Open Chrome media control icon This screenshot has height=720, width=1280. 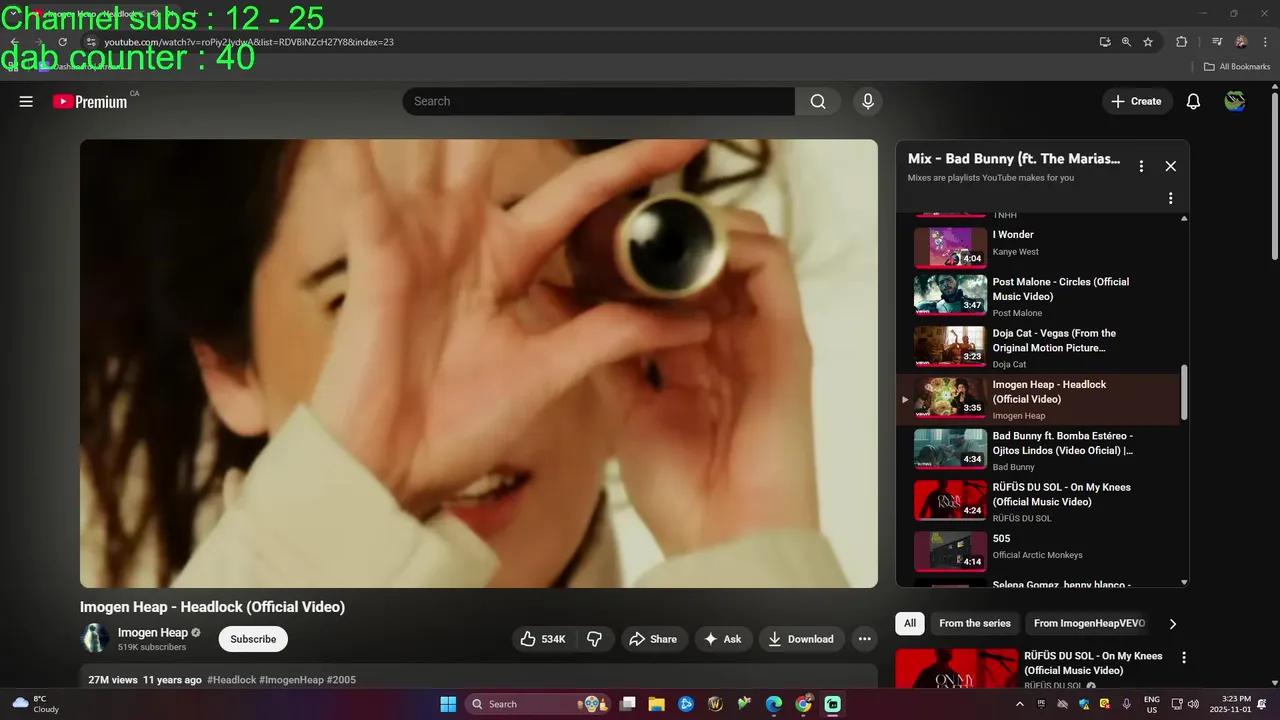1217,42
